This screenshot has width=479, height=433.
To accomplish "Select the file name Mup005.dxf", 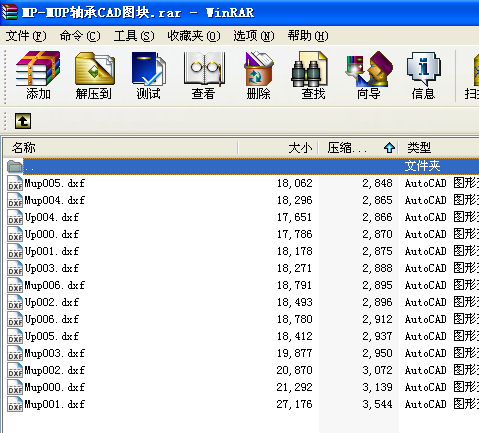I will pos(55,183).
